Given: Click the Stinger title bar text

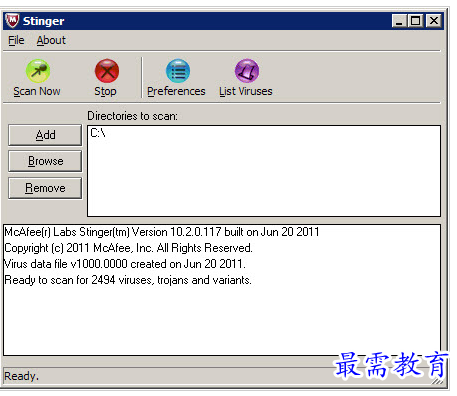Looking at the screenshot, I should pyautogui.click(x=43, y=21).
